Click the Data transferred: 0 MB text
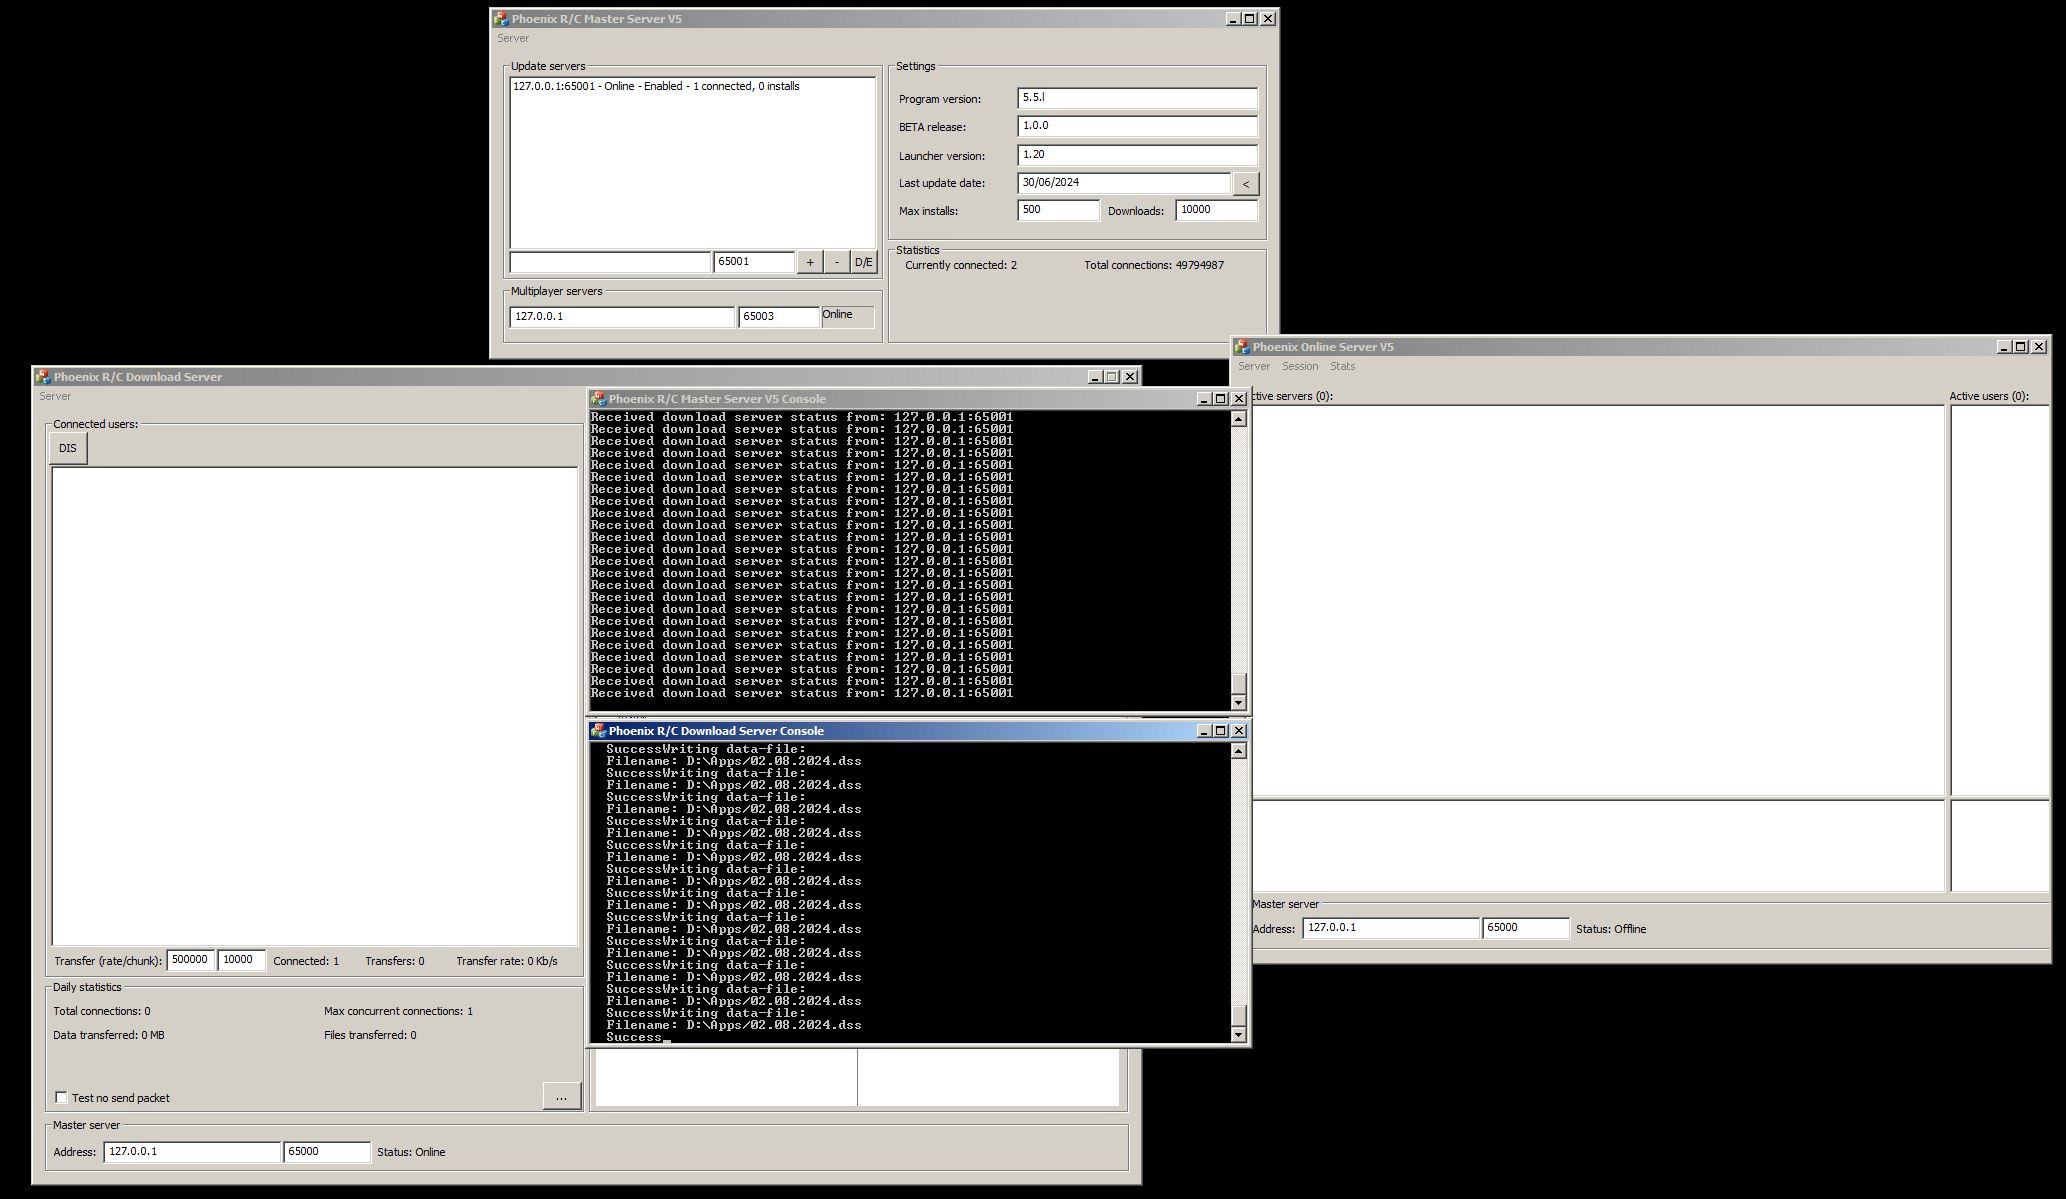Image resolution: width=2066 pixels, height=1199 pixels. (x=109, y=1035)
